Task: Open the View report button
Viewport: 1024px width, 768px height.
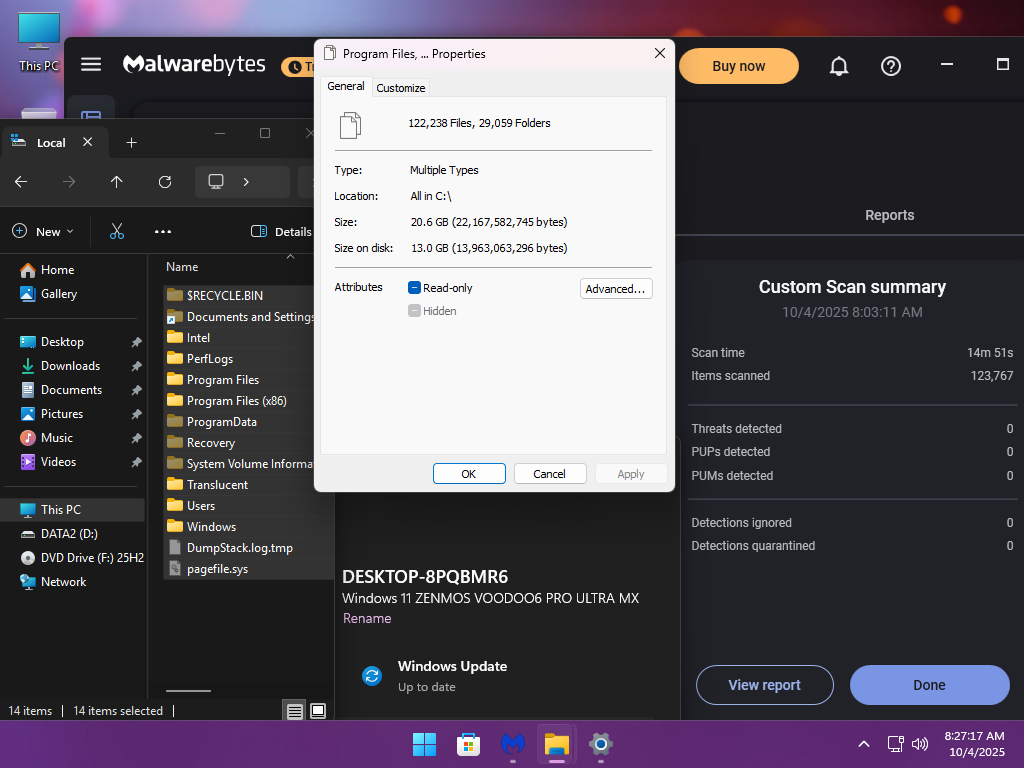Action: [764, 685]
